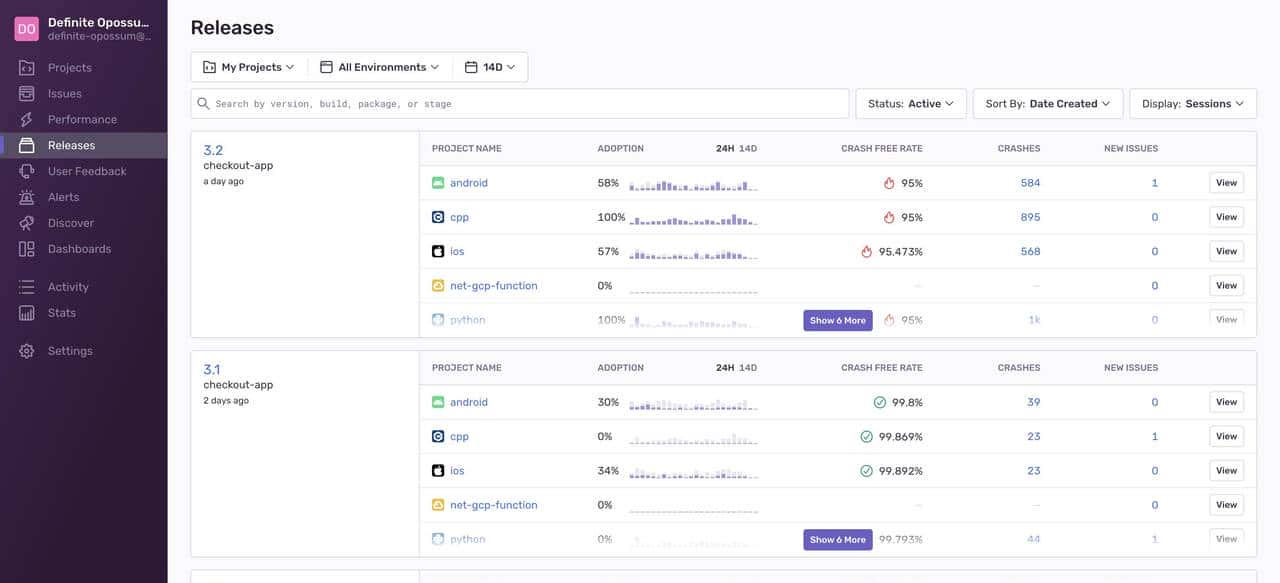Click android adoption sparkline in release 3.2
Screen dimensions: 1280x583
(693, 185)
